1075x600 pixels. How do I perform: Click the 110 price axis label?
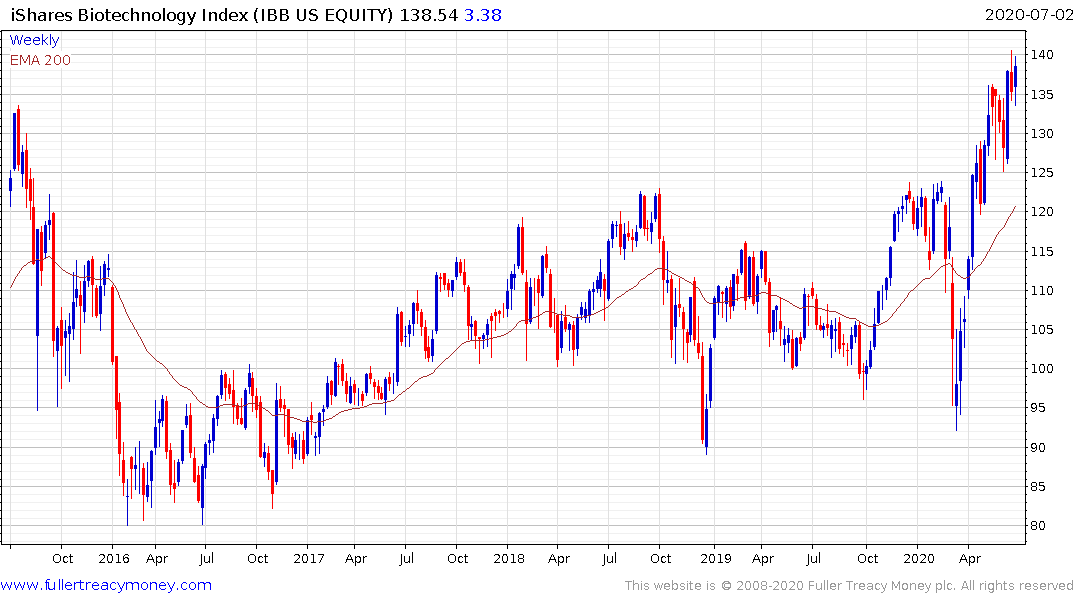[x=1042, y=291]
